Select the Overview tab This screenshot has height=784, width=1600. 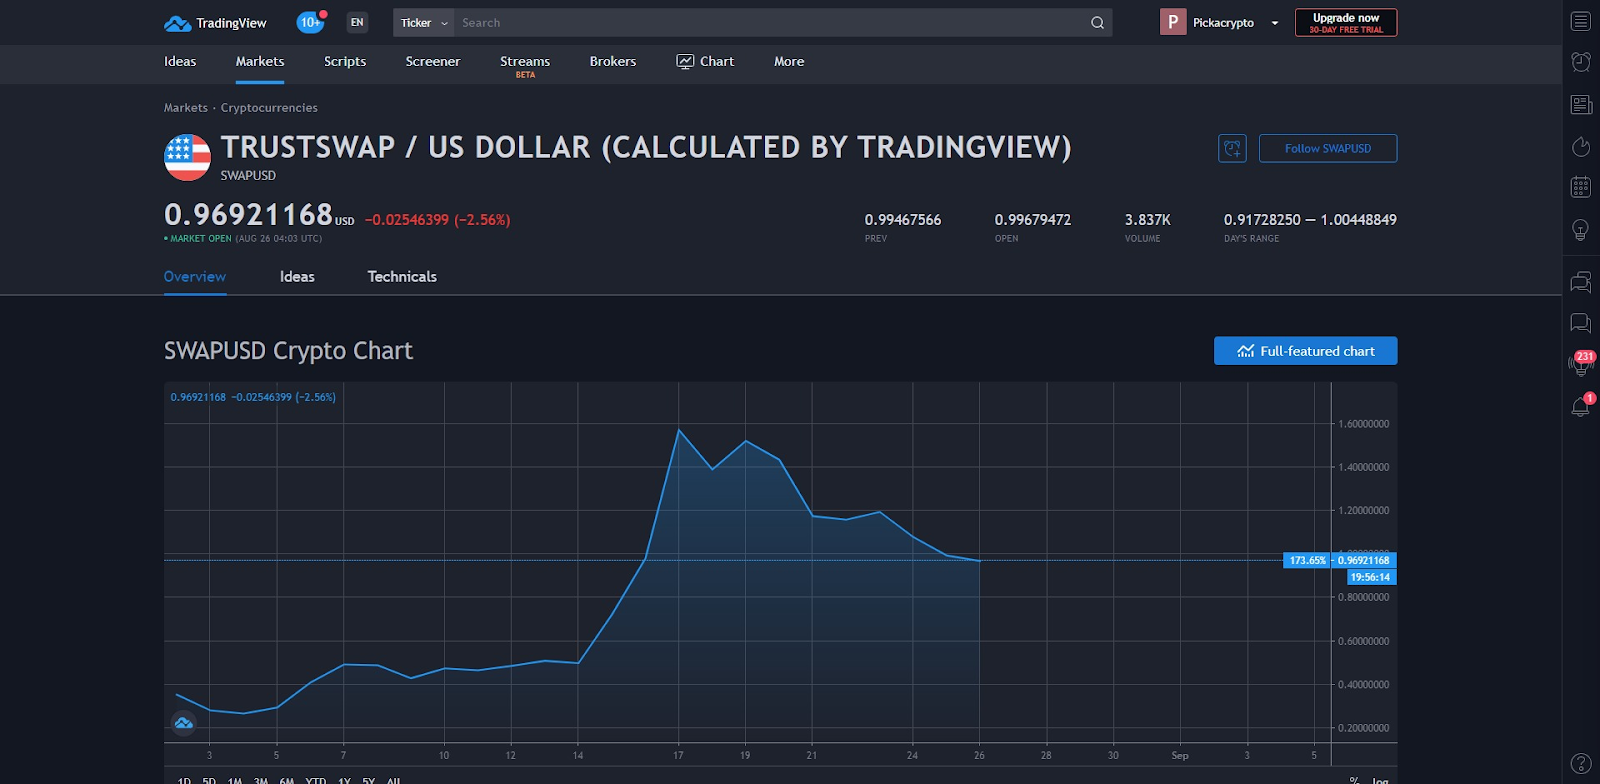[x=195, y=276]
